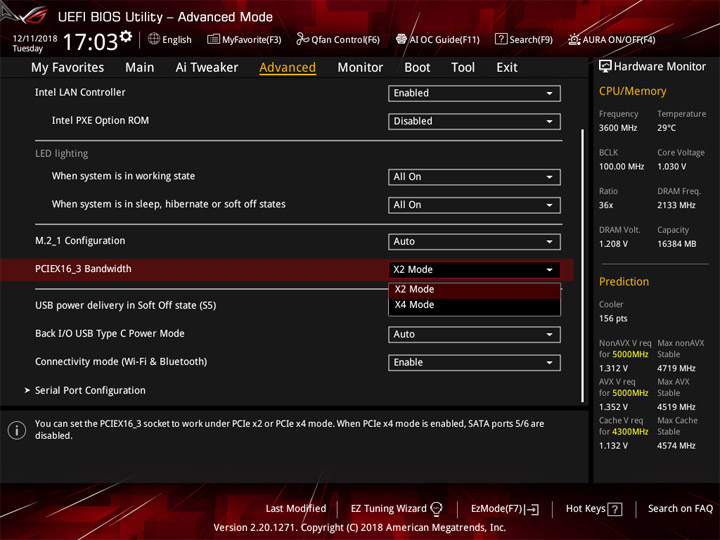Select the Advanced tab

(x=287, y=68)
